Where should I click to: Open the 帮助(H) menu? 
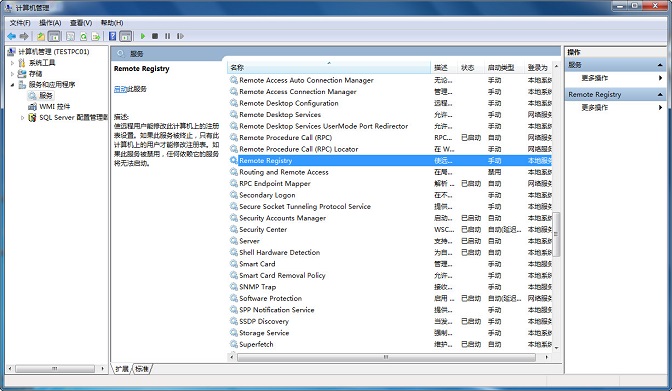click(112, 23)
